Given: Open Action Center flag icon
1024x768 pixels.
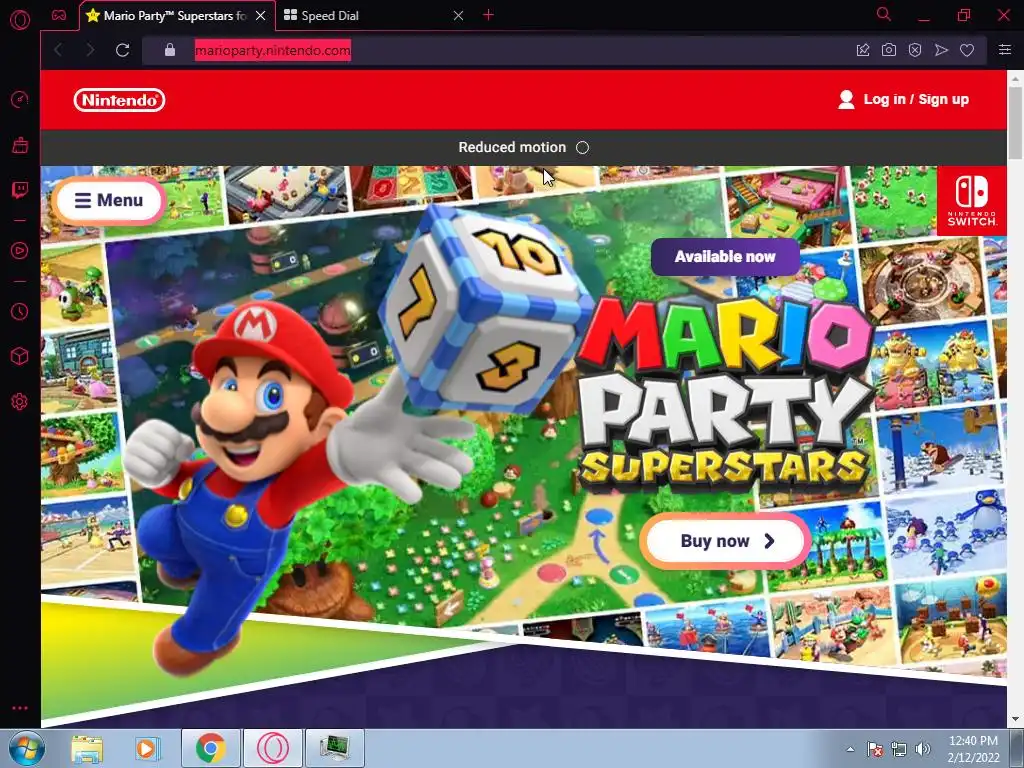Looking at the screenshot, I should [874, 749].
